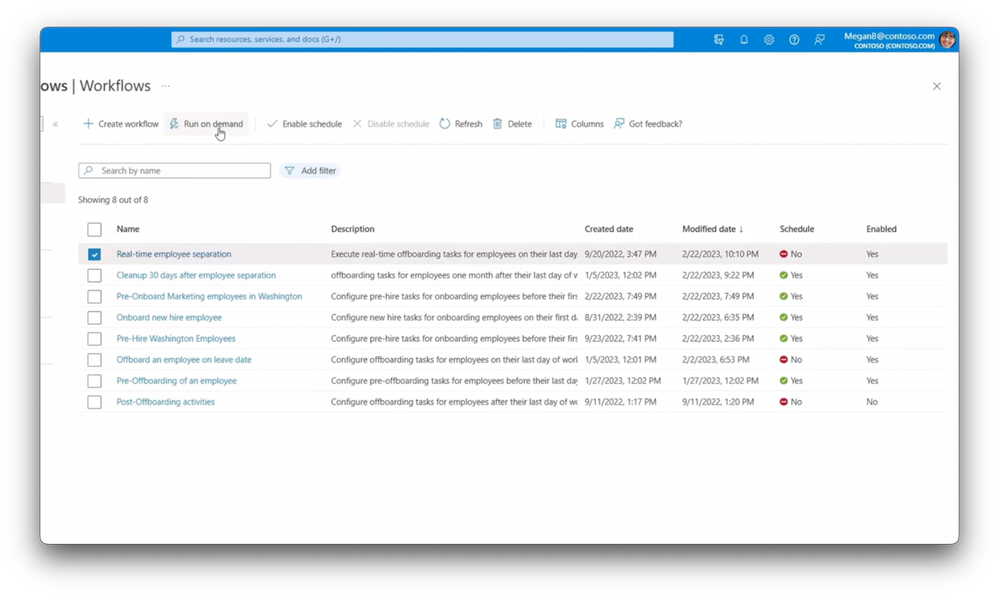Image resolution: width=999 pixels, height=597 pixels.
Task: Click the red No schedule icon for Offboard on leave date
Action: coord(784,359)
